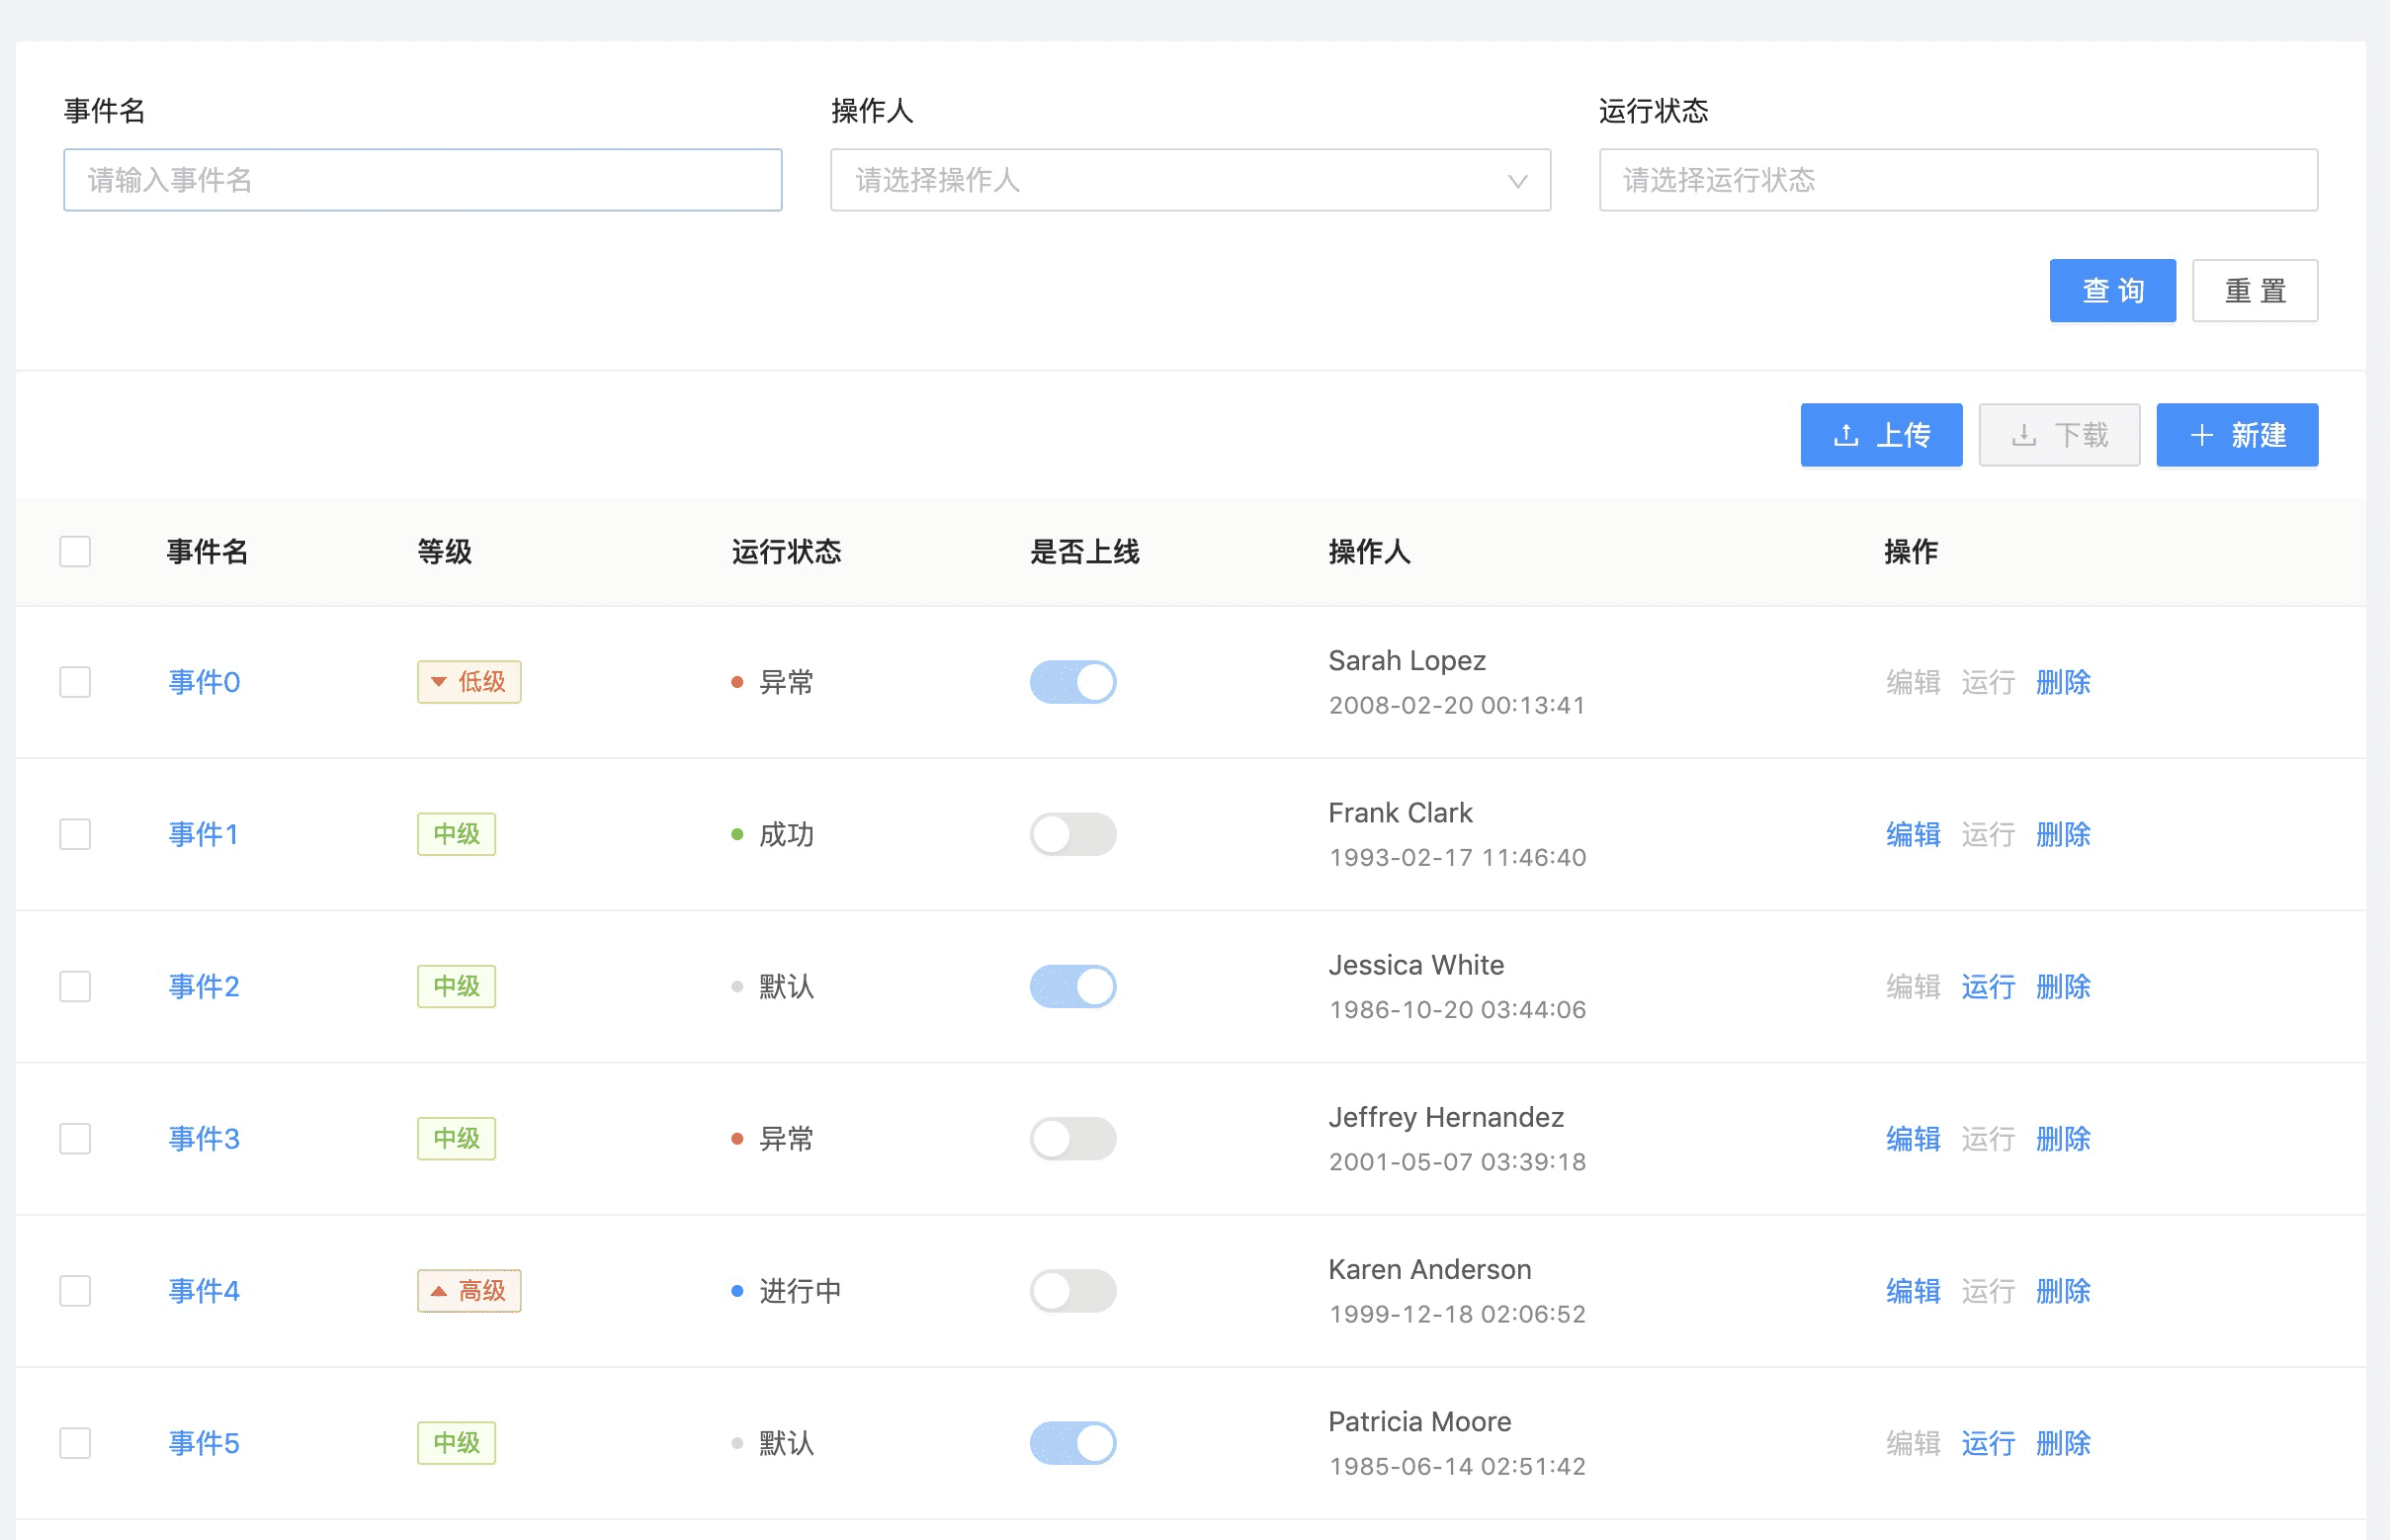Click the 运行状态 column header
The width and height of the screenshot is (2390, 1540).
[786, 552]
